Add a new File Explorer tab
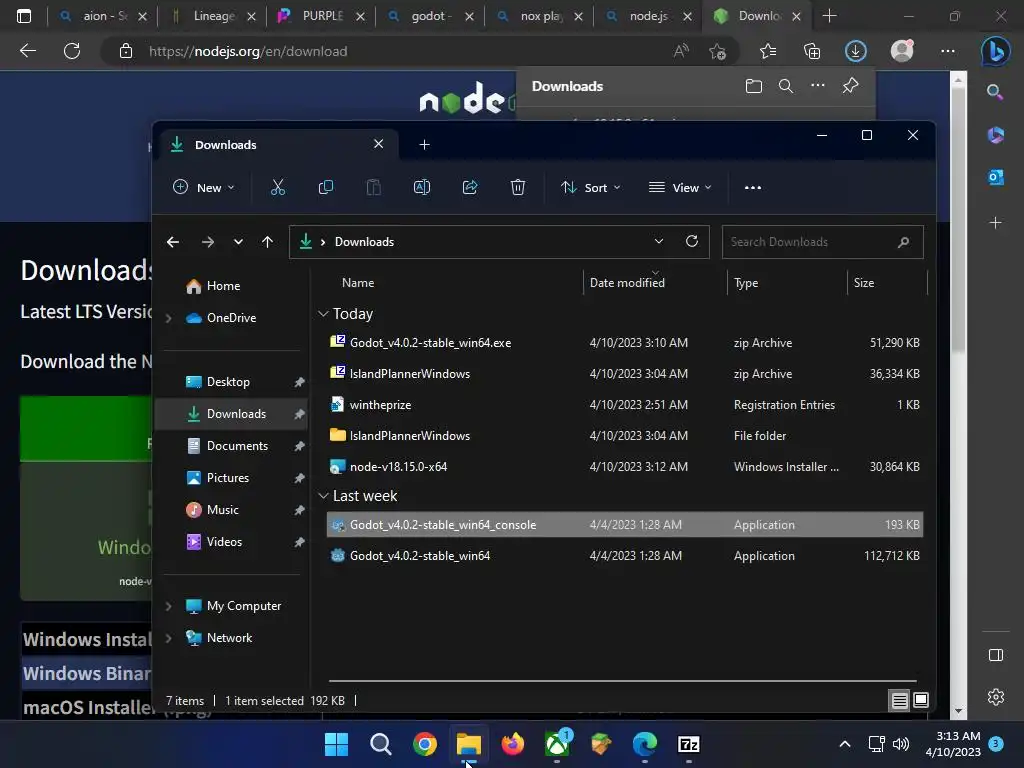The width and height of the screenshot is (1024, 768). click(424, 144)
